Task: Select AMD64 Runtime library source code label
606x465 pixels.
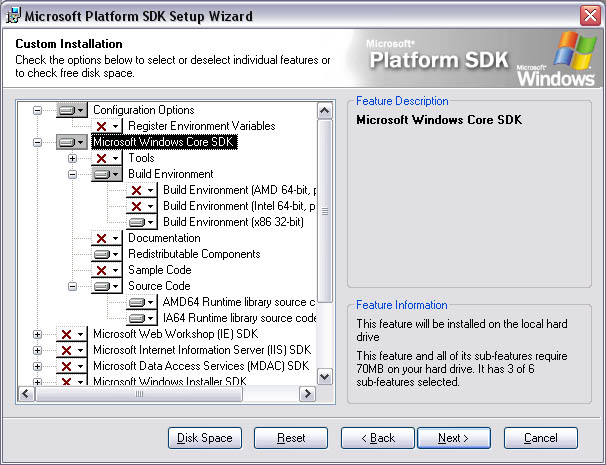Action: (239, 302)
